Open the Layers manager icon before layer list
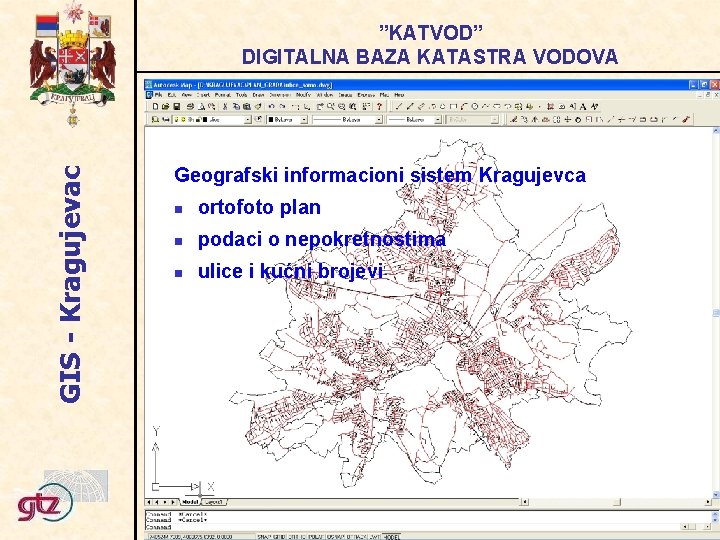 pyautogui.click(x=155, y=119)
